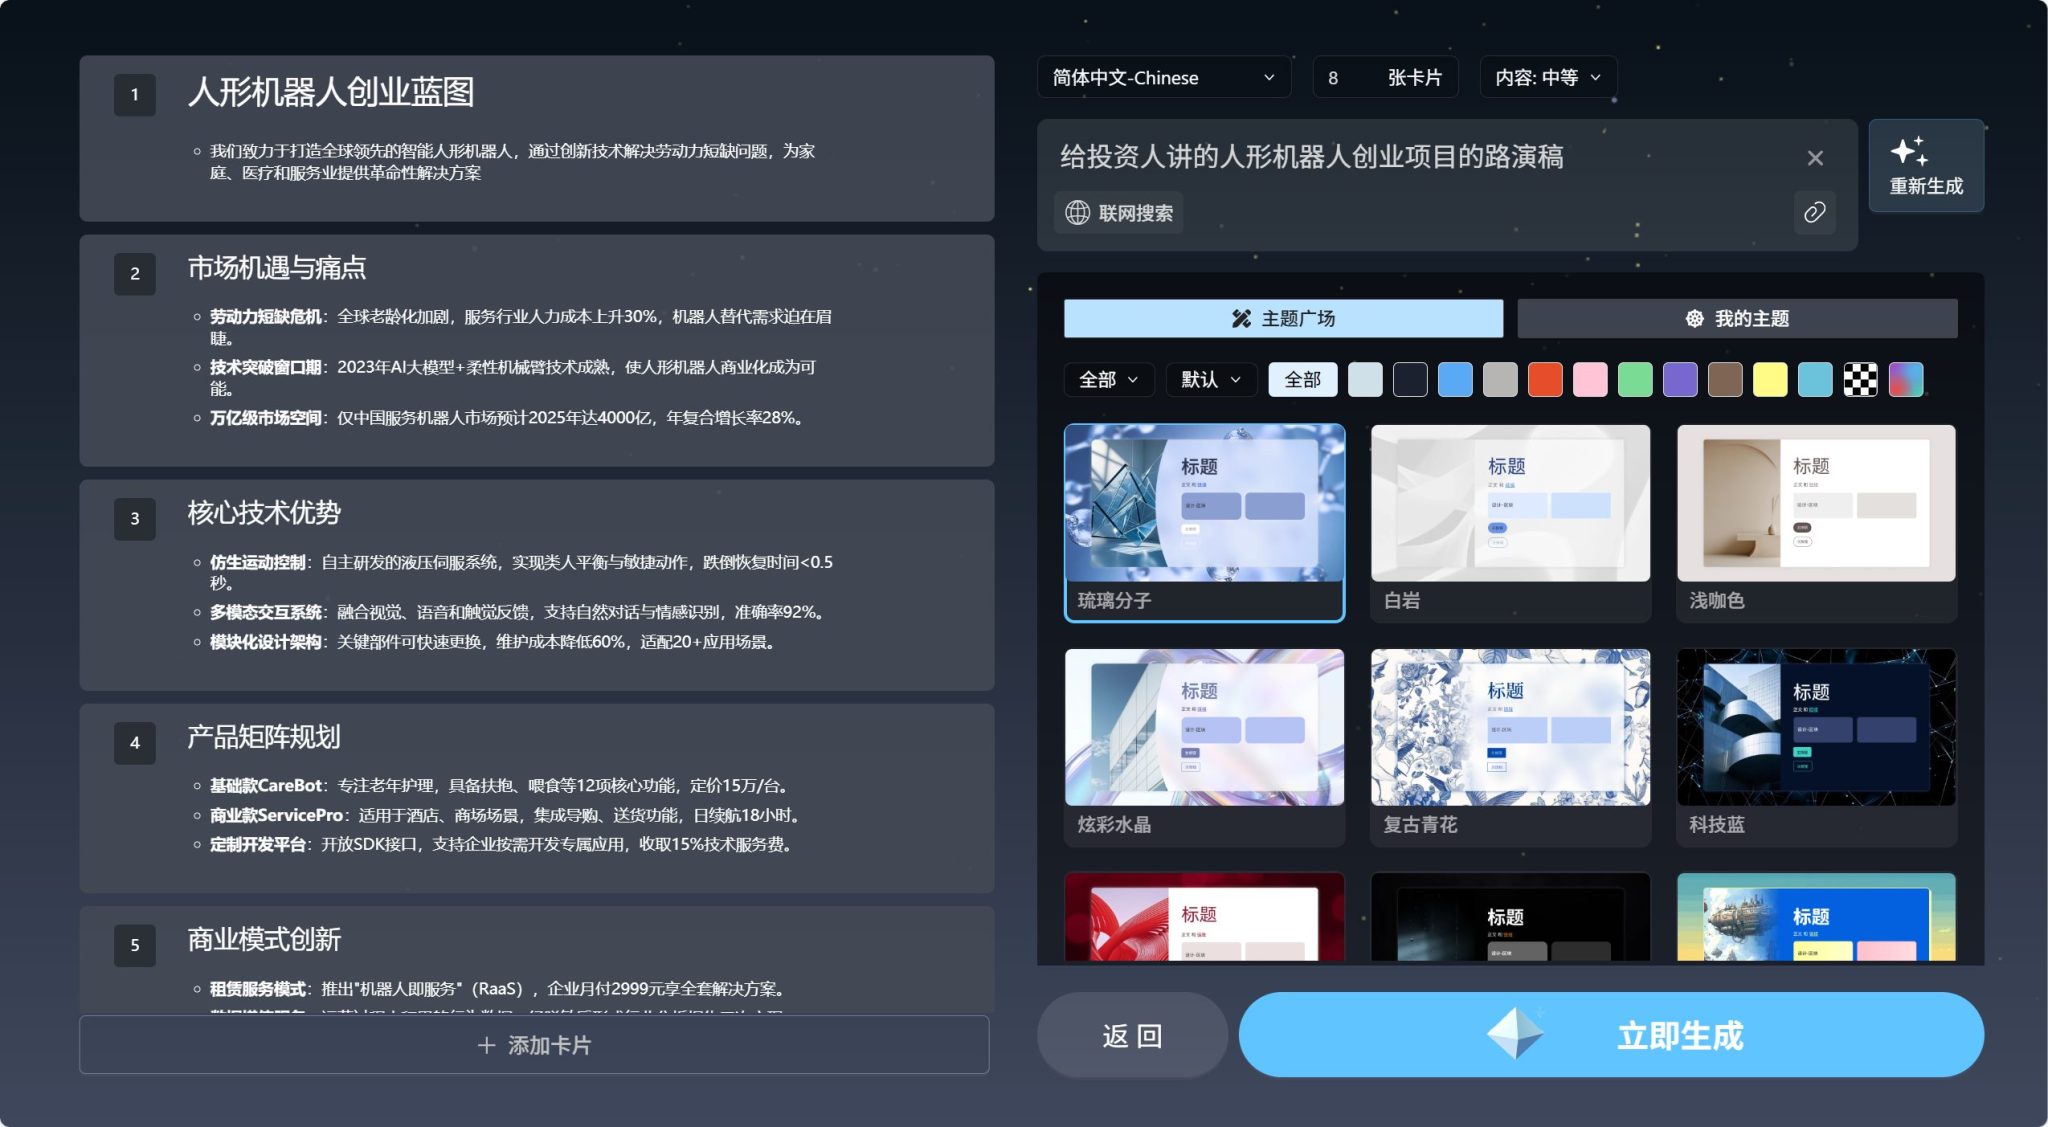Select the 全部 color filter chip
Viewport: 2048px width, 1127px height.
pos(1302,379)
